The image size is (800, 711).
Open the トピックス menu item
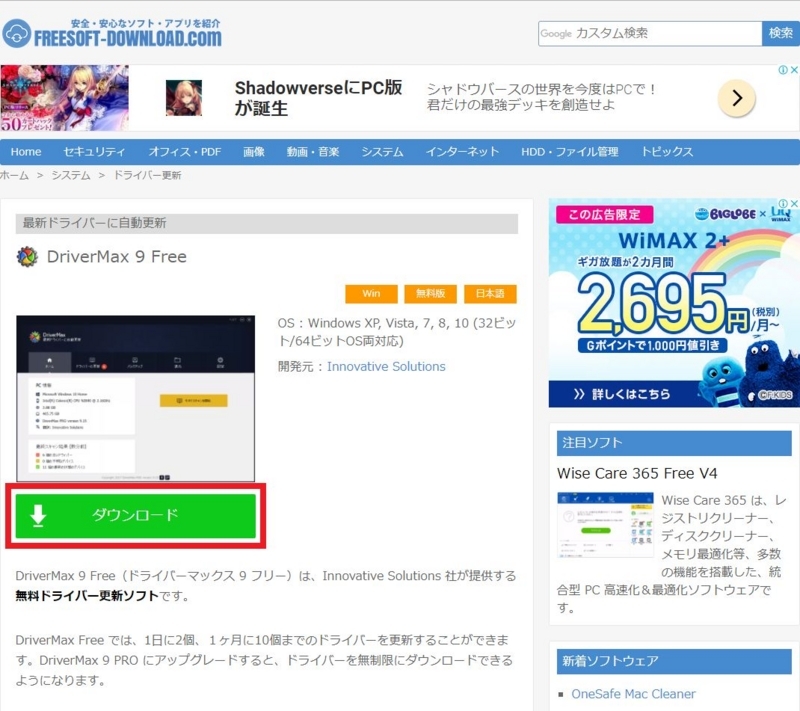(667, 151)
